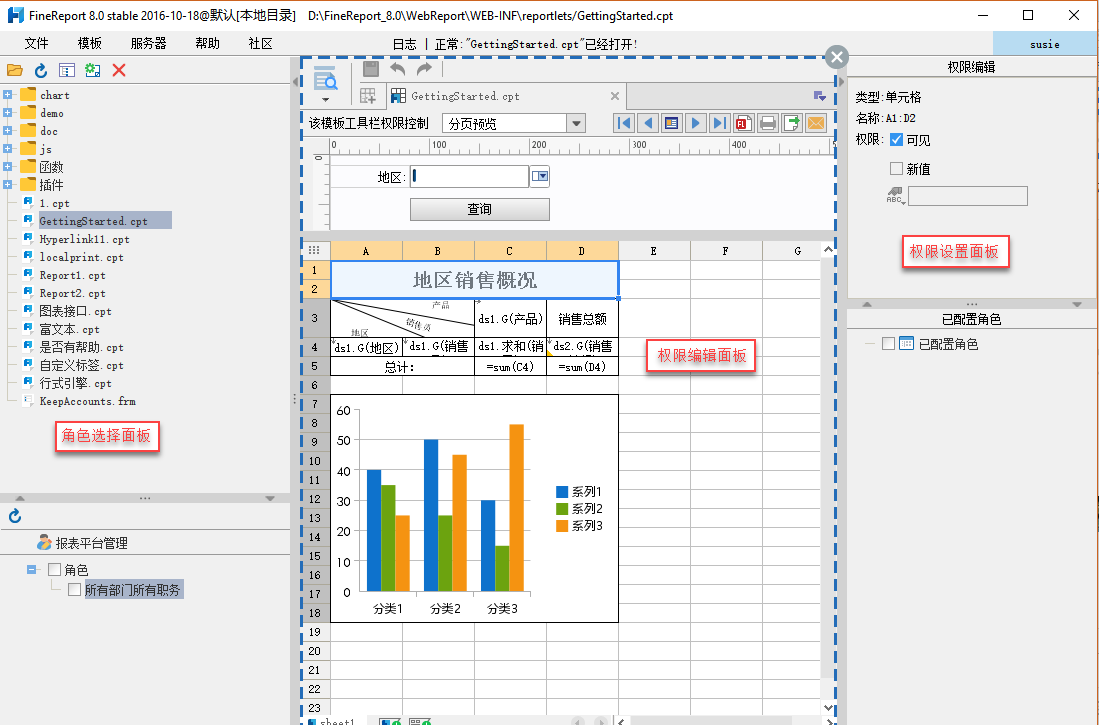Go to first page with navigation icon

(624, 123)
